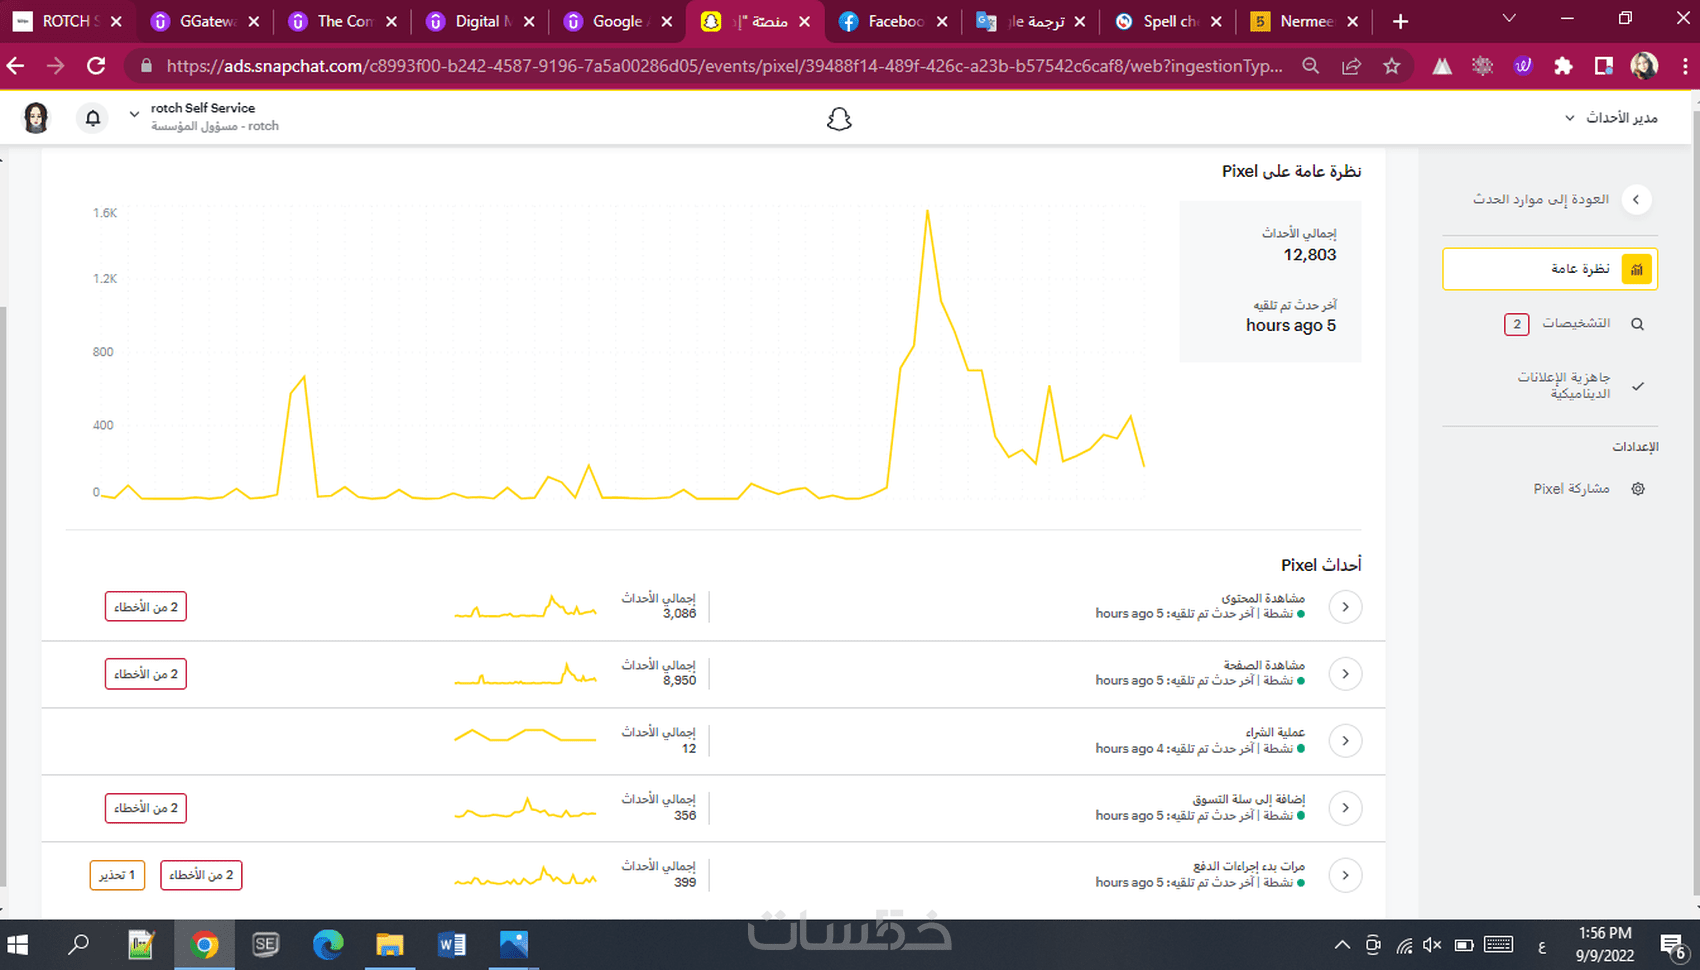Open the Windows Start menu
Screen dimensions: 1700x970
17,945
